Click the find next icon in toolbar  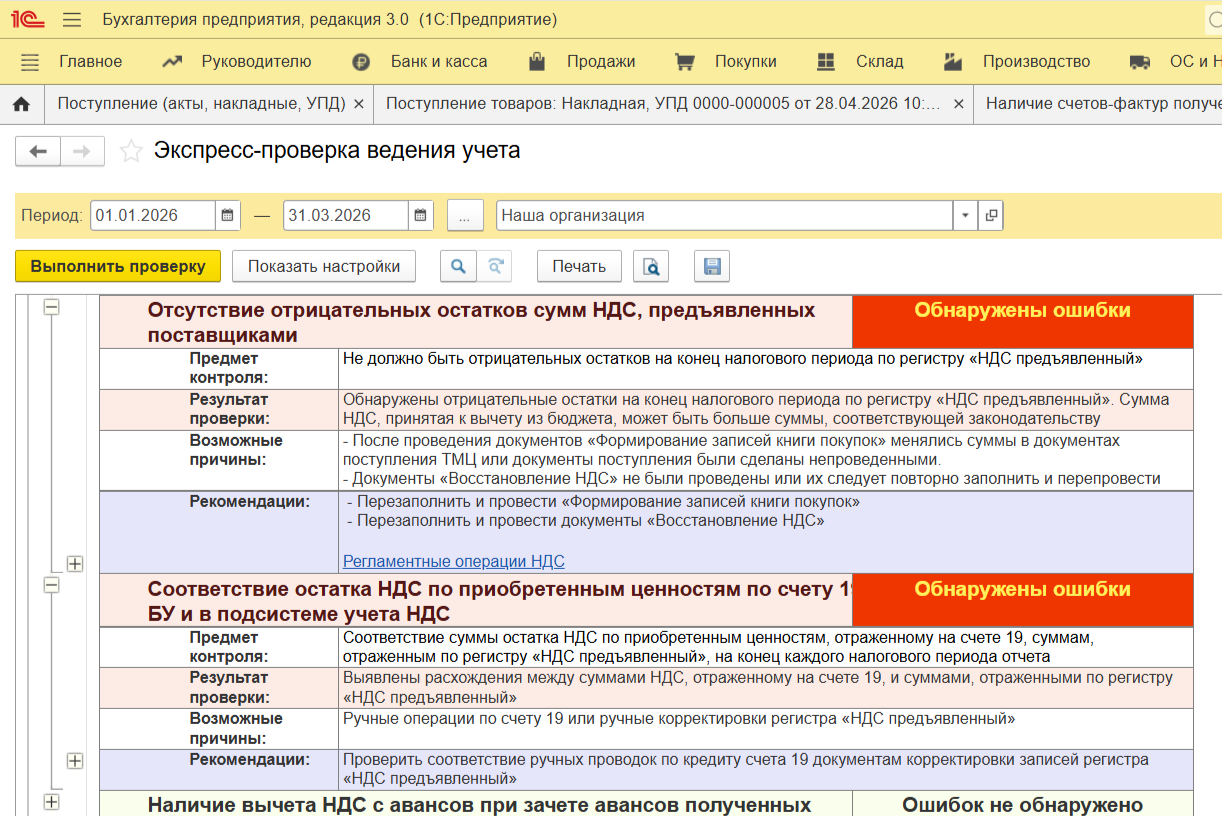pyautogui.click(x=494, y=266)
